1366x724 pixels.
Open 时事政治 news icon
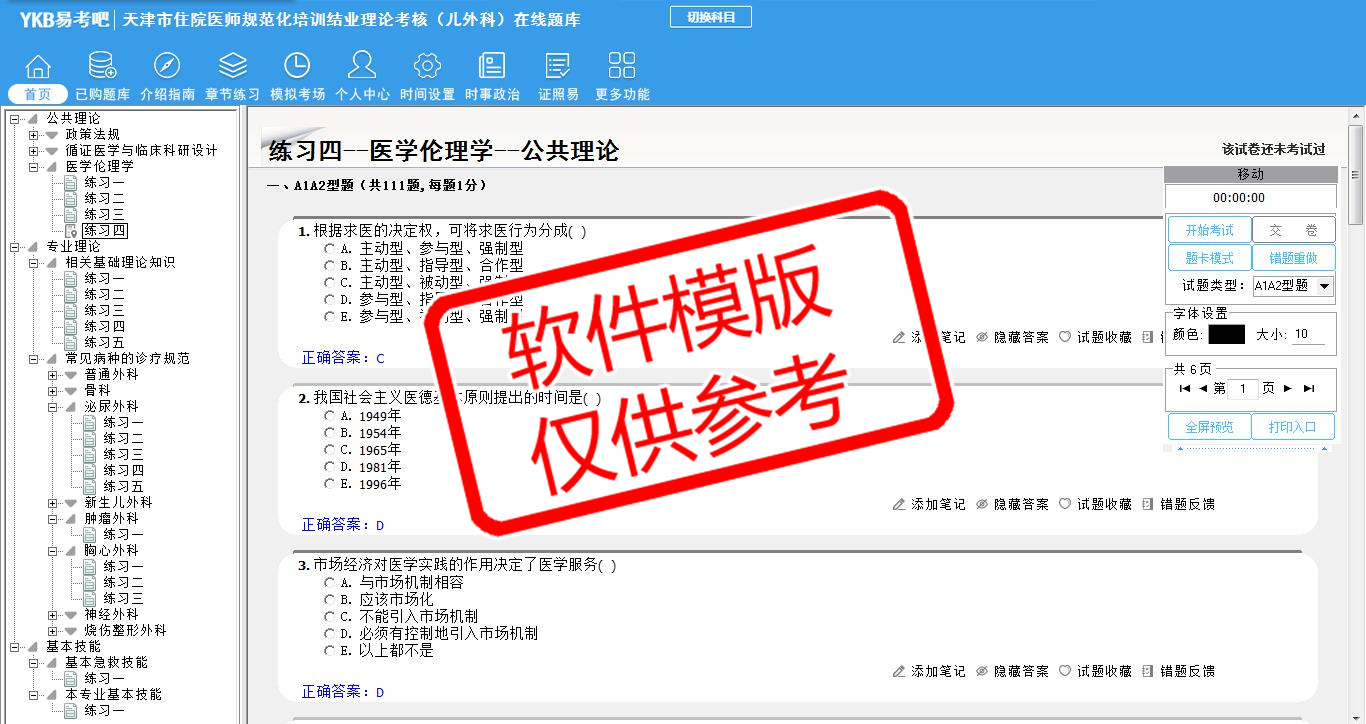click(x=492, y=67)
